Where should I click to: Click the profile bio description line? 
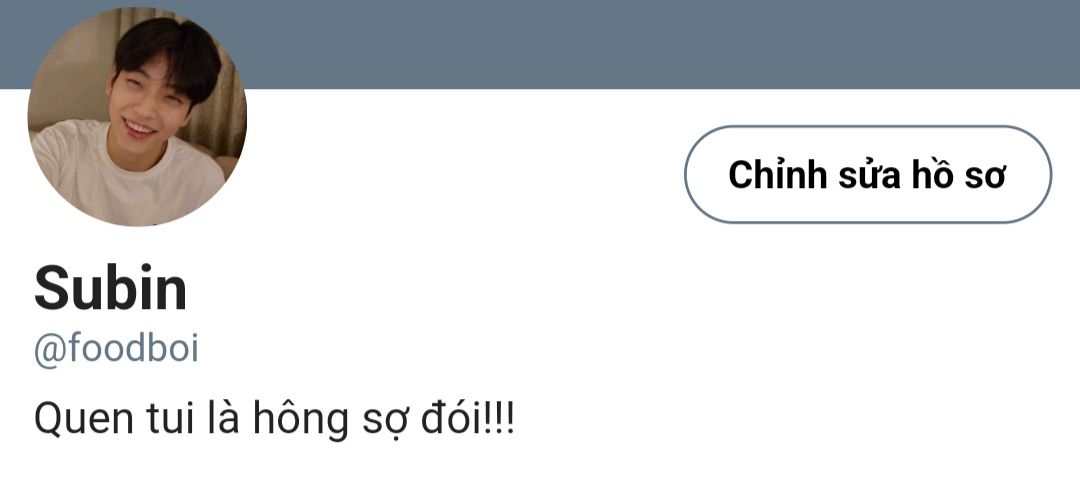(274, 416)
